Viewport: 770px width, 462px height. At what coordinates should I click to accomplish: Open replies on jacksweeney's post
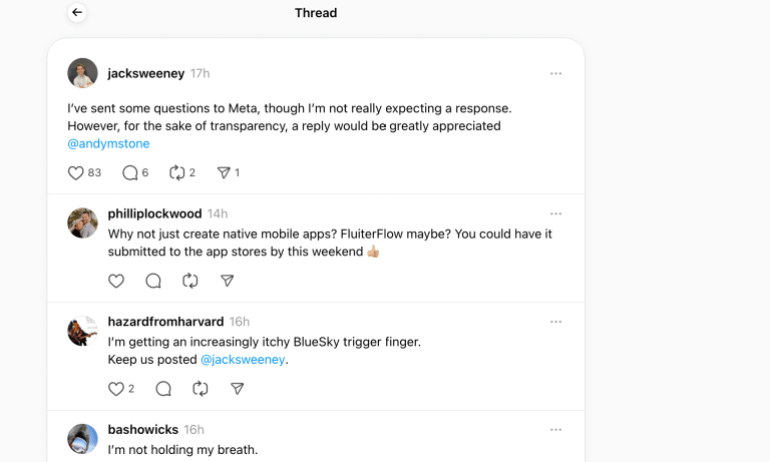pyautogui.click(x=130, y=173)
